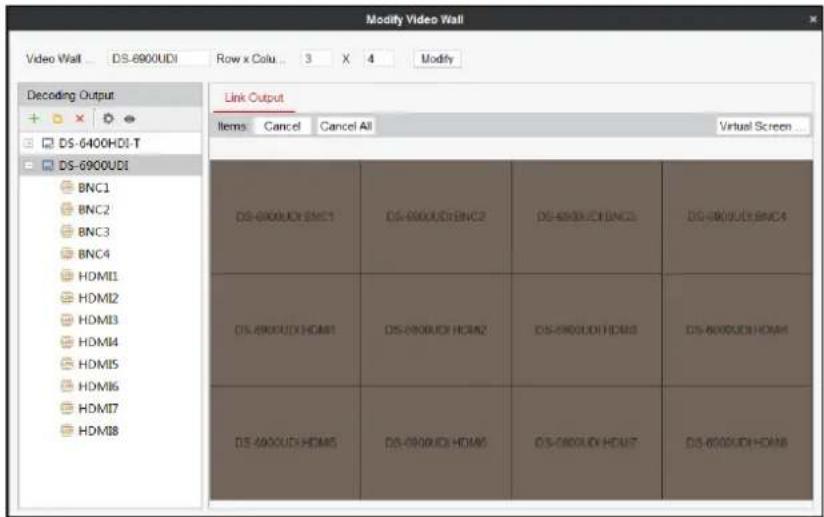
Task: Select the DS-6900UDI device row
Action: (110, 166)
